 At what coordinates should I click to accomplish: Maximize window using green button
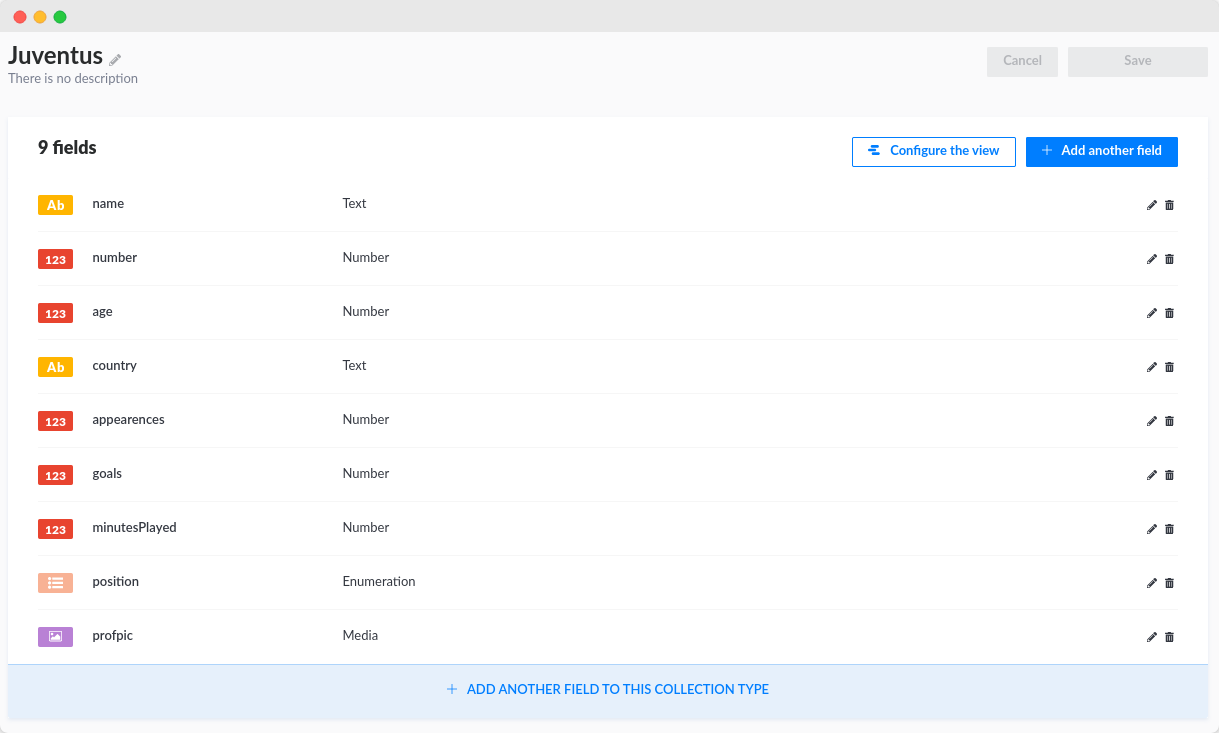coord(60,17)
